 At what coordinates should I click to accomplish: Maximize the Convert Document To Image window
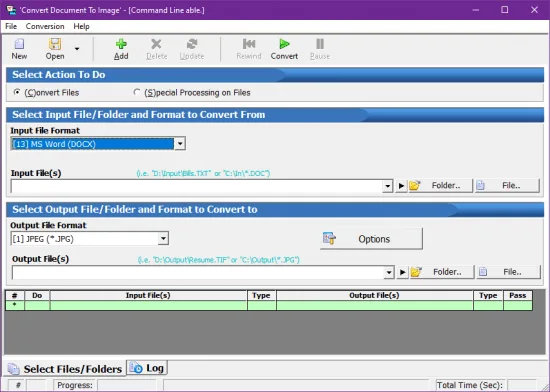coord(504,10)
